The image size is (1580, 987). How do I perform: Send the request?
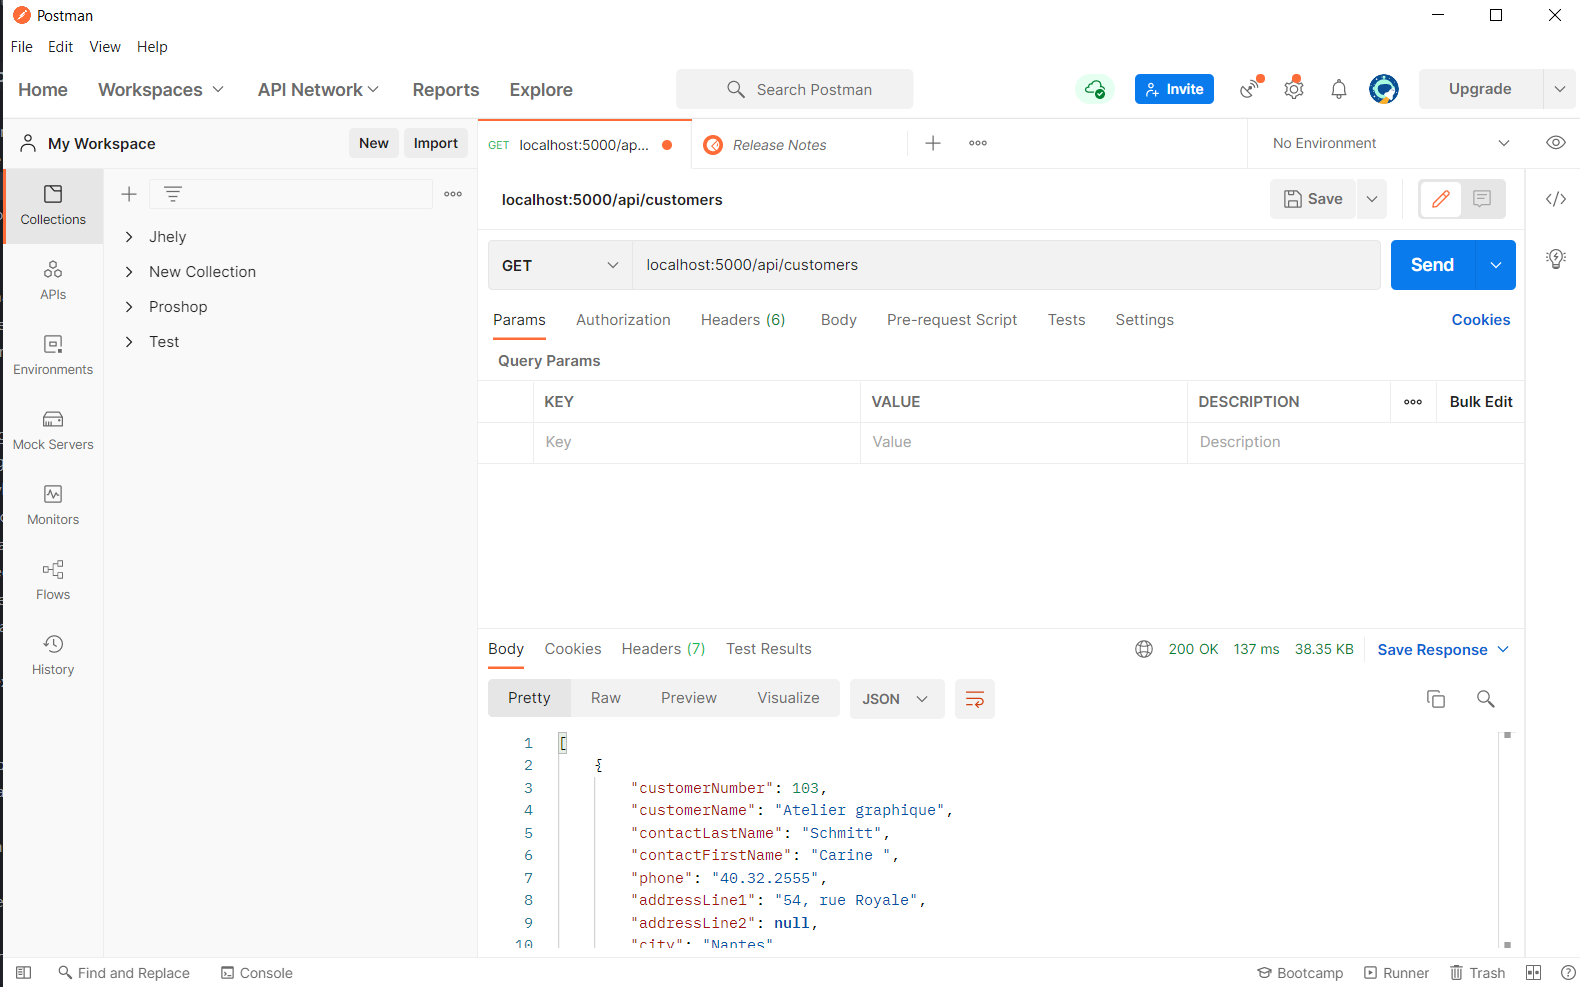(x=1432, y=265)
